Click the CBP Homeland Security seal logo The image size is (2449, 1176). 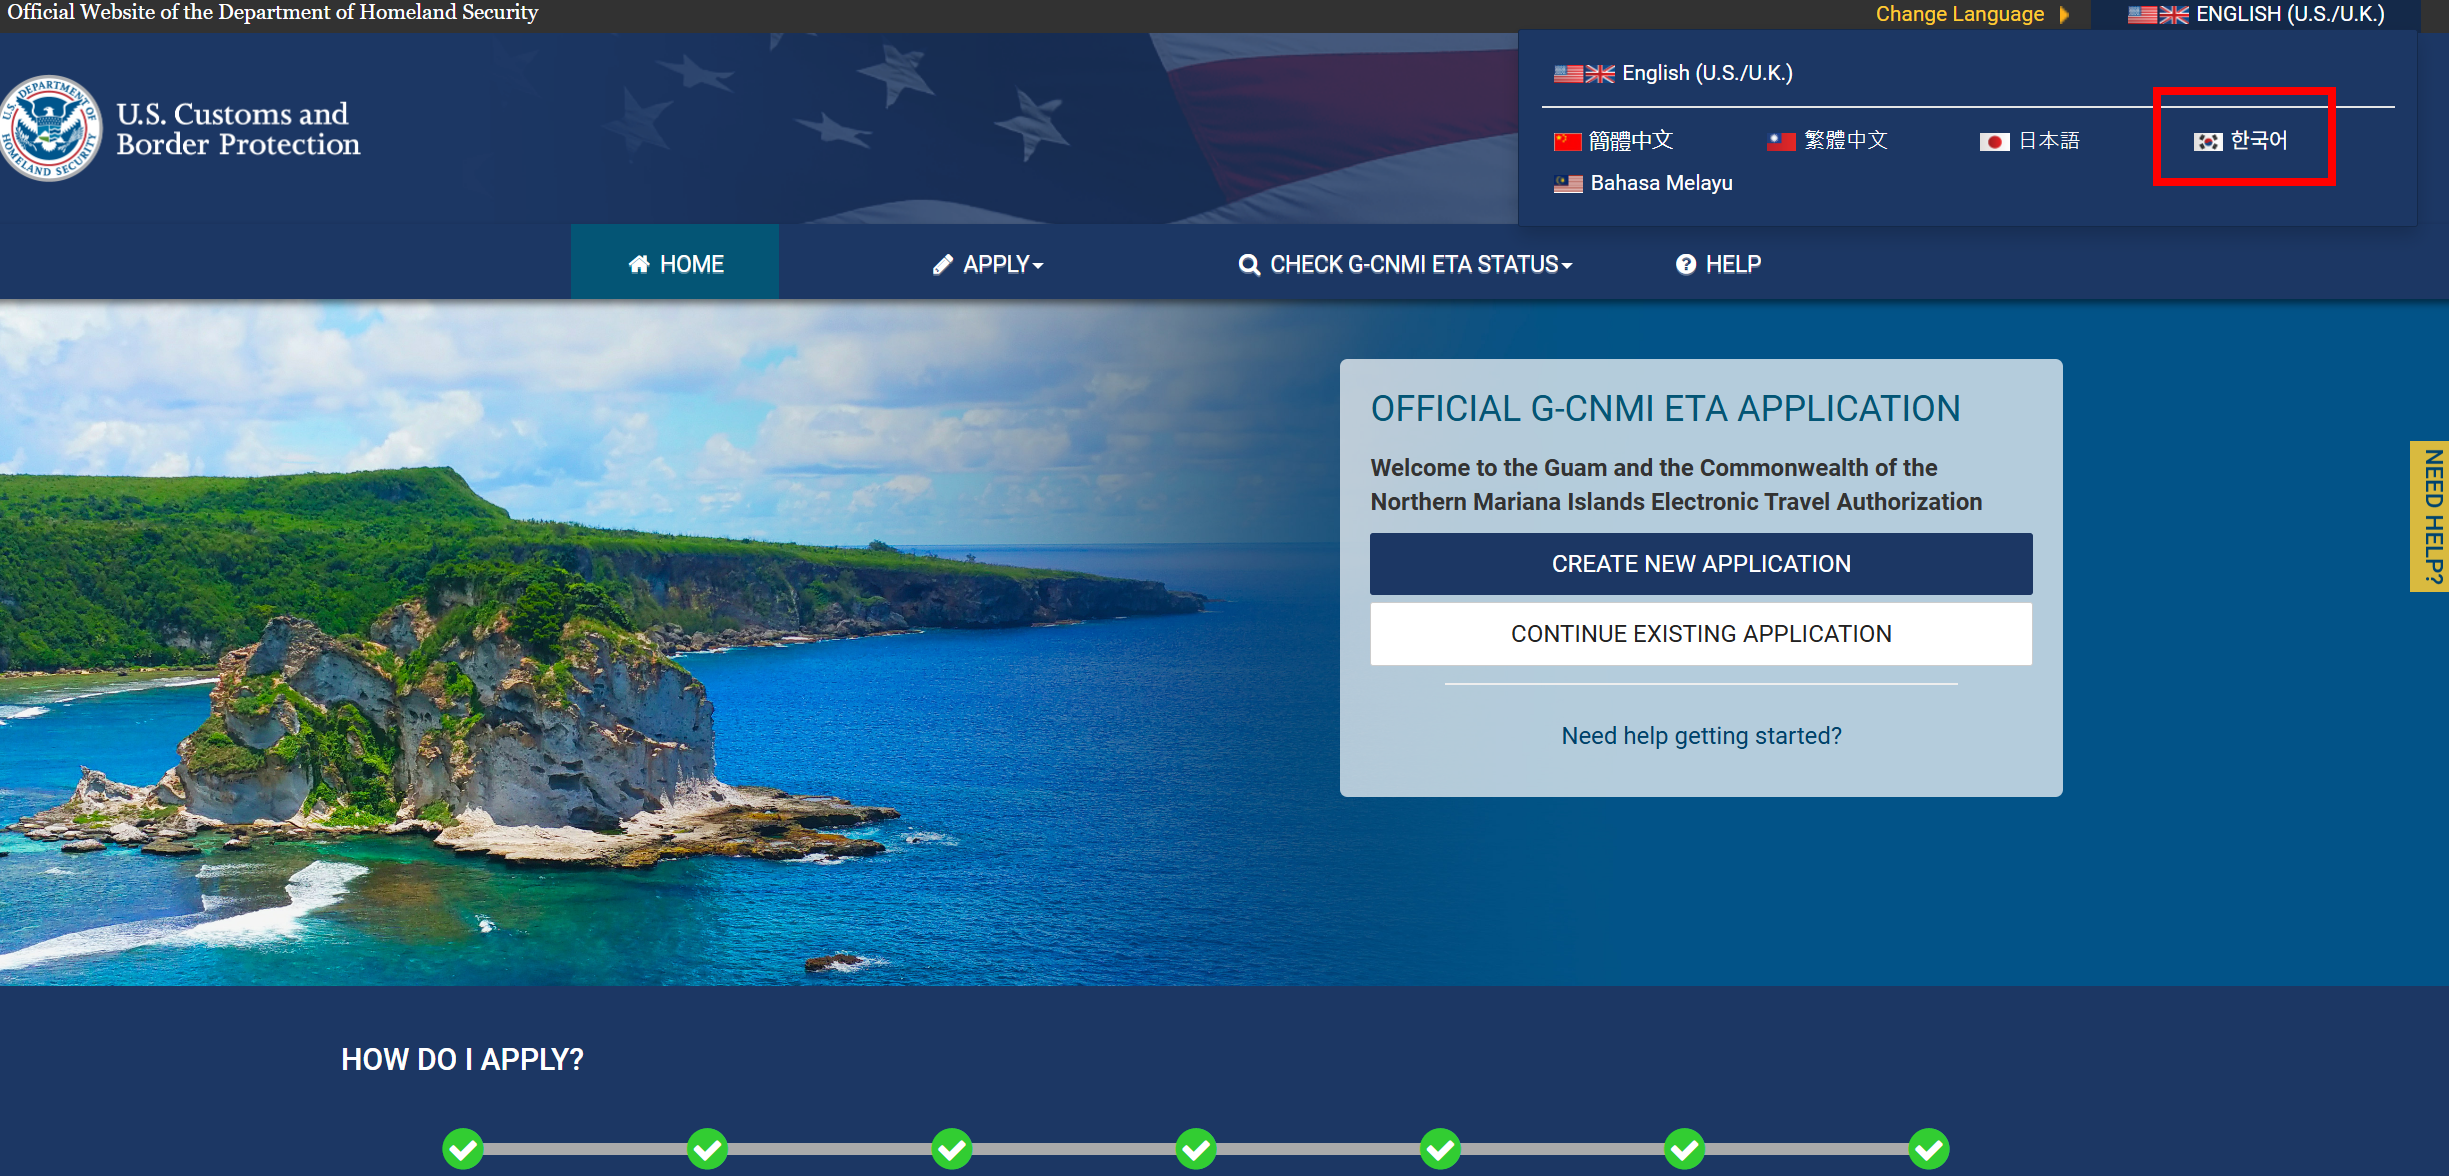coord(50,129)
